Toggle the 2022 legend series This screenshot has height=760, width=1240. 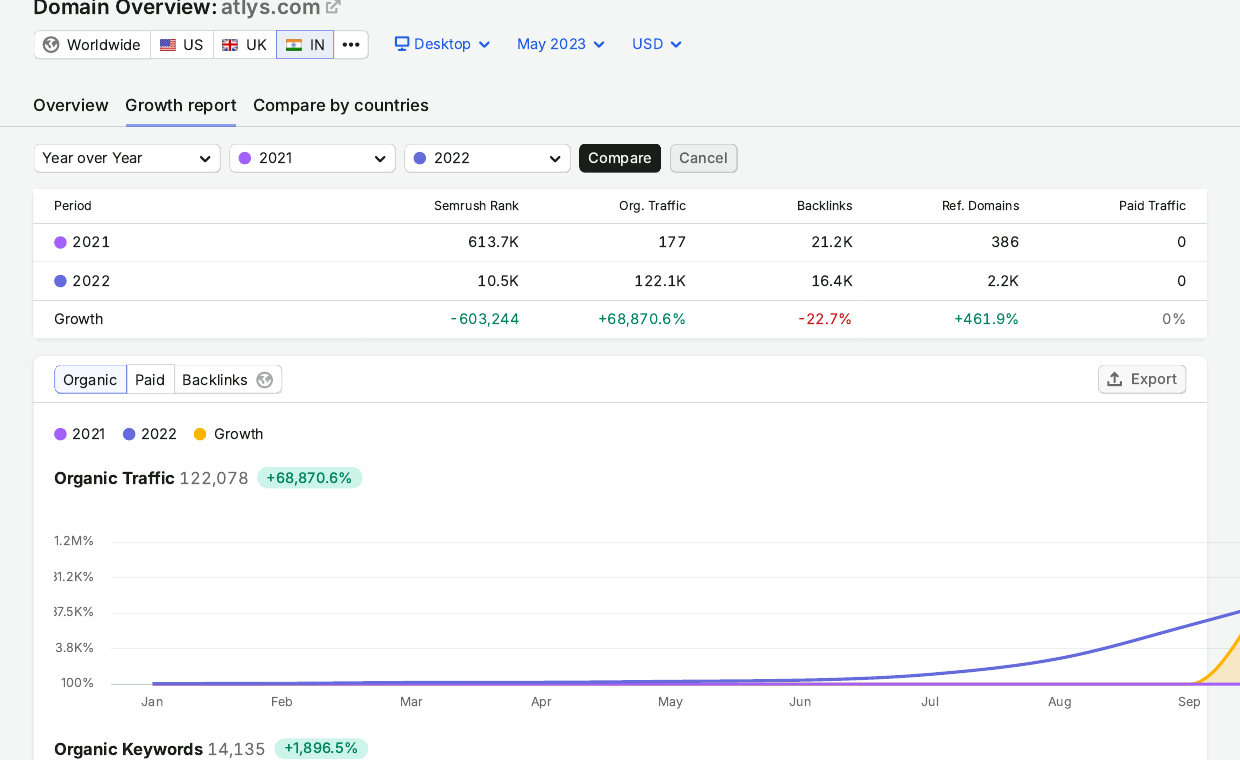(x=150, y=434)
